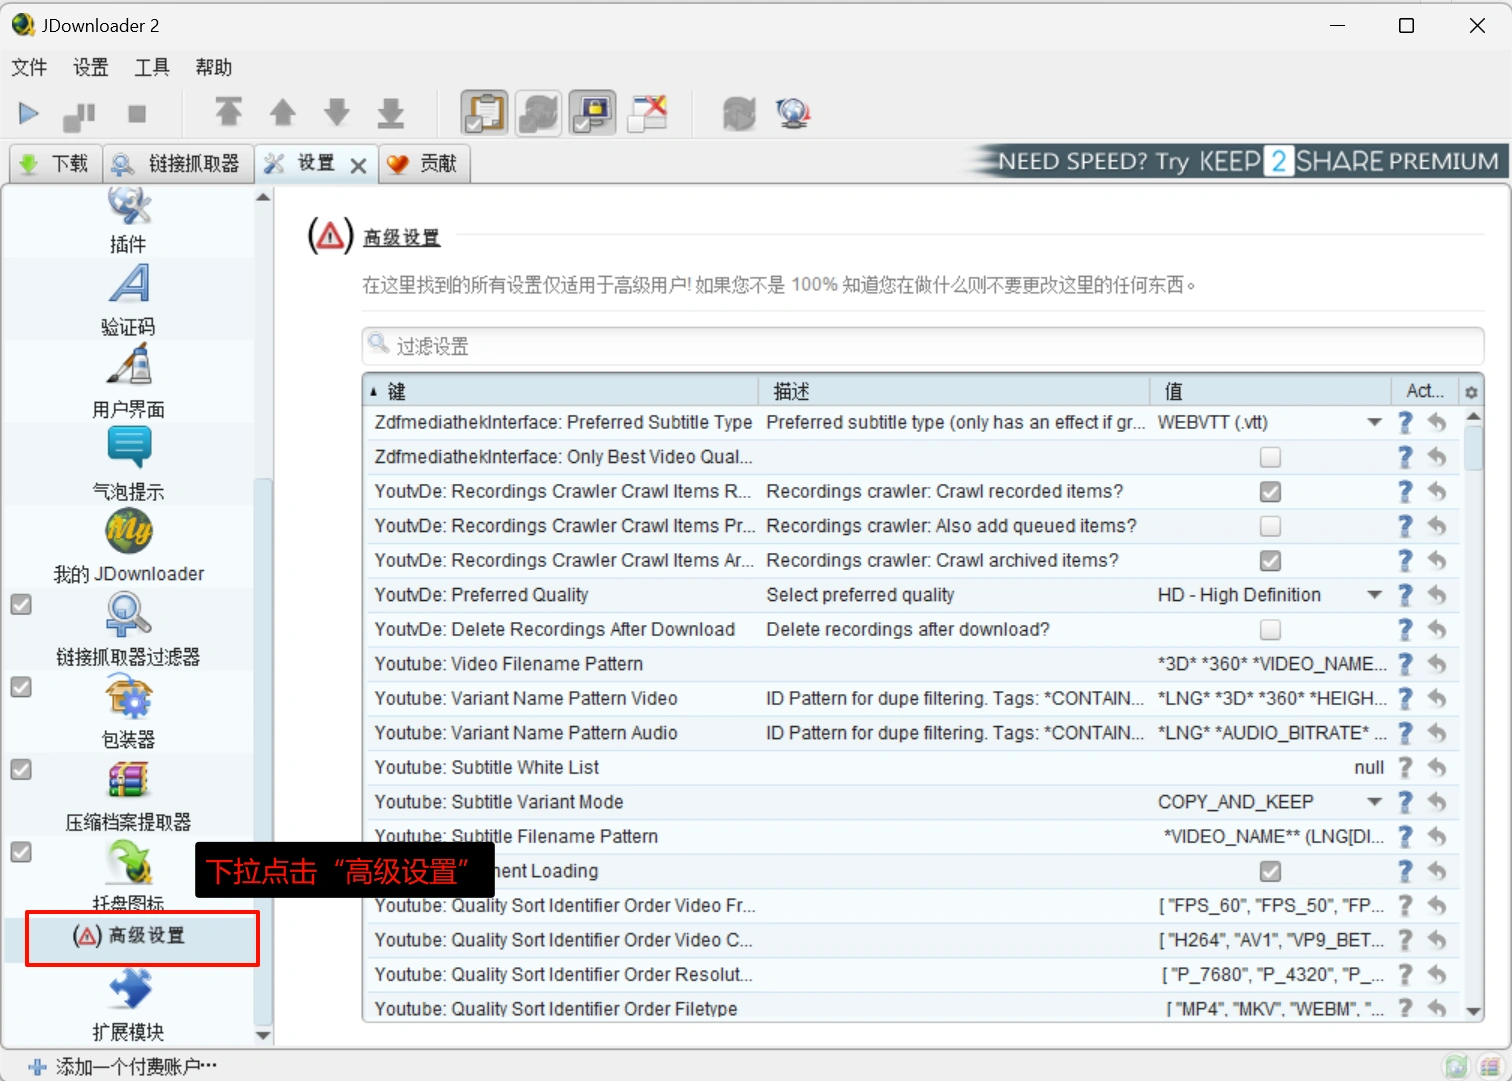Toggle Also add queued items checkbox
The width and height of the screenshot is (1512, 1081).
pyautogui.click(x=1270, y=526)
